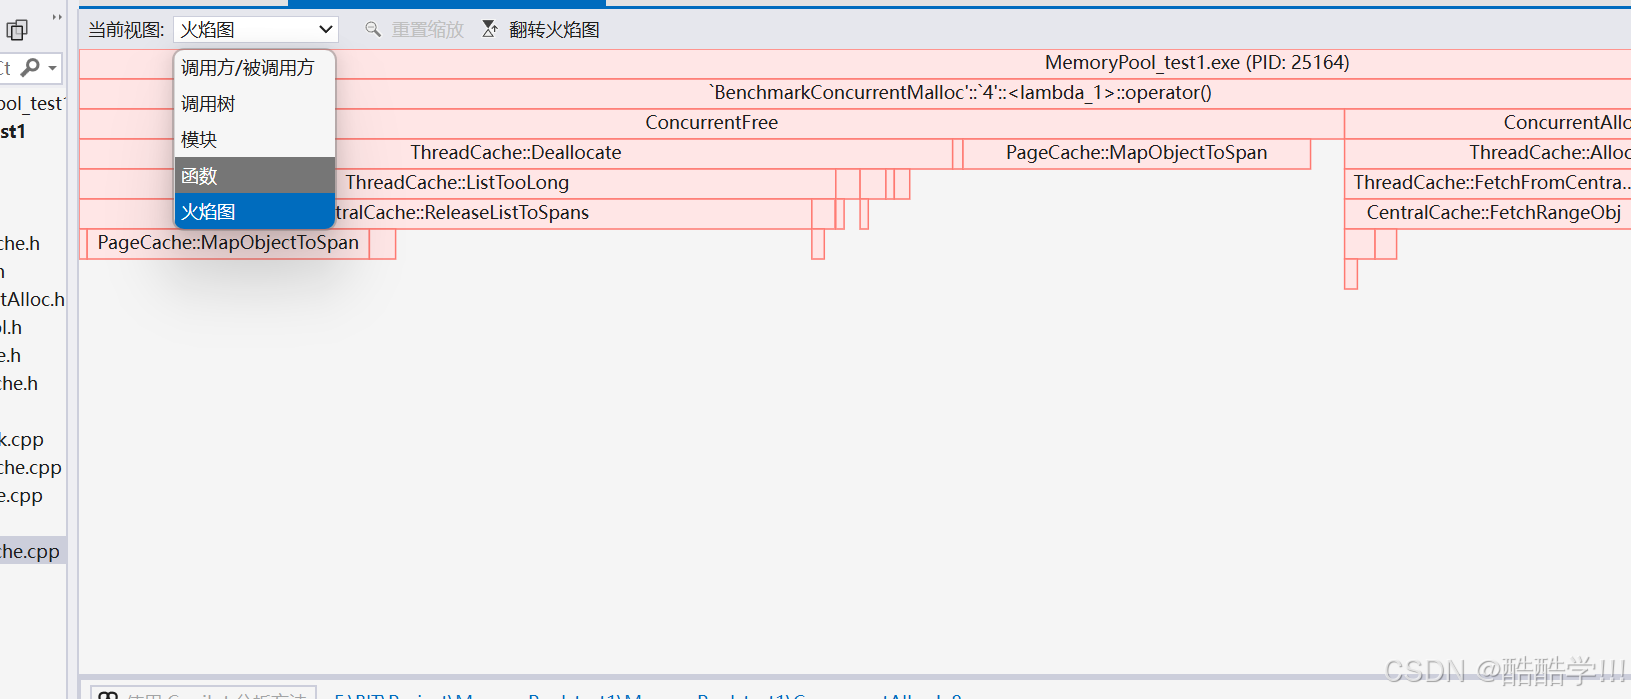Select the highlighted che.cpp file in the sidebar
Viewport: 1631px width, 699px height.
(x=32, y=551)
